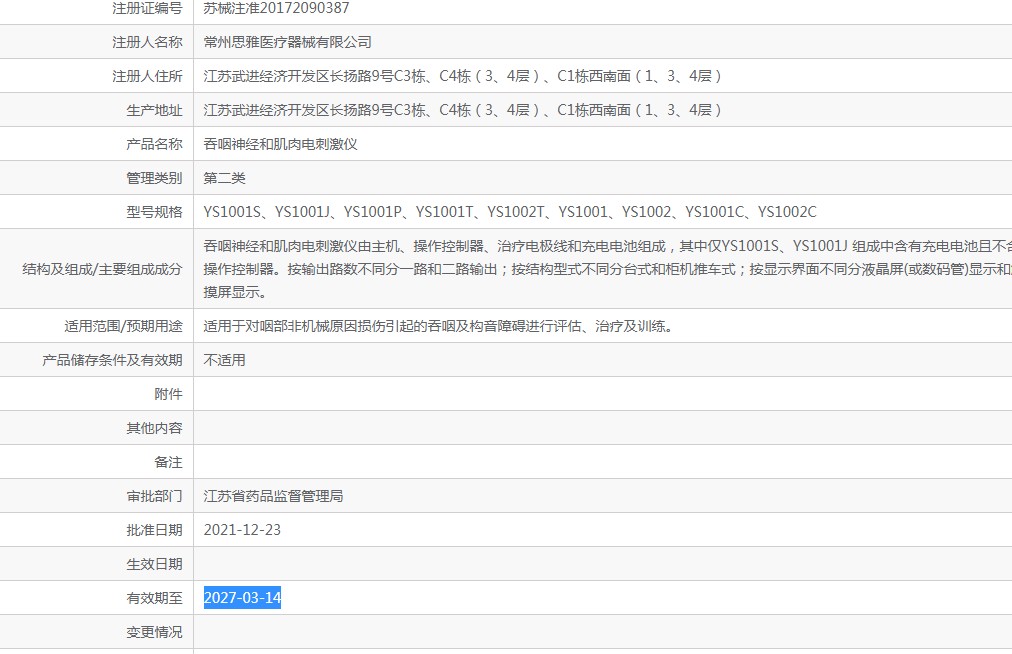
Task: Click the model list starting with YS1001S、YS1001J
Action: 510,212
